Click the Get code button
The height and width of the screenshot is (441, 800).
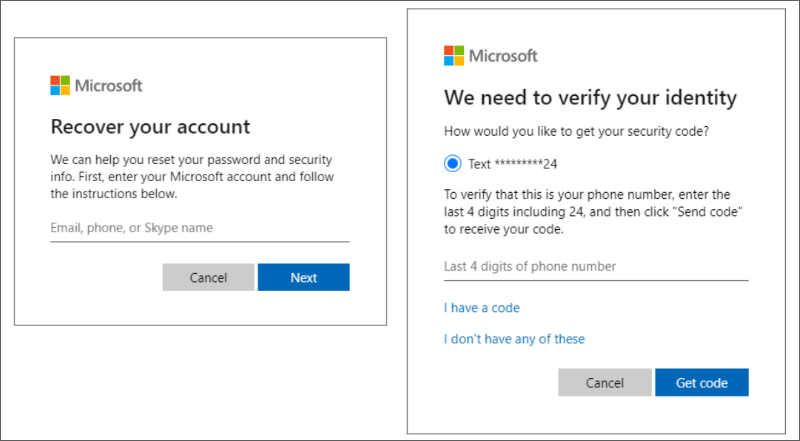(x=702, y=382)
